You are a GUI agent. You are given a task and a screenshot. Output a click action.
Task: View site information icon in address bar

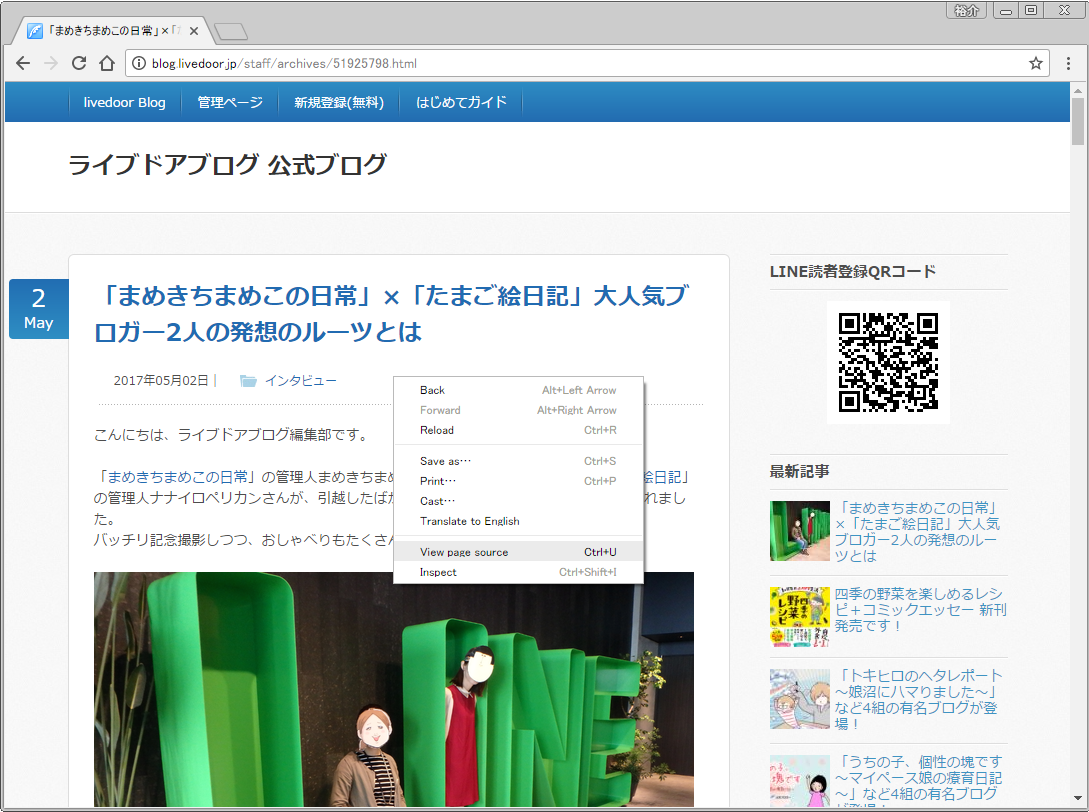pyautogui.click(x=139, y=64)
